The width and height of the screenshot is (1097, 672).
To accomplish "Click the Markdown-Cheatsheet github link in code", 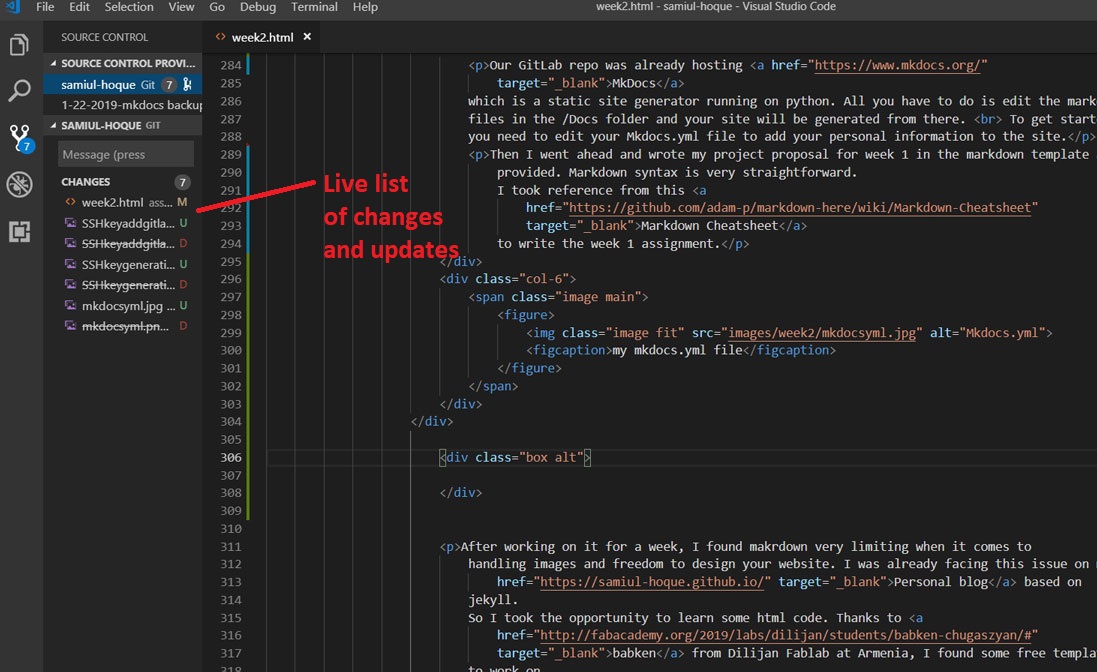I will click(799, 208).
